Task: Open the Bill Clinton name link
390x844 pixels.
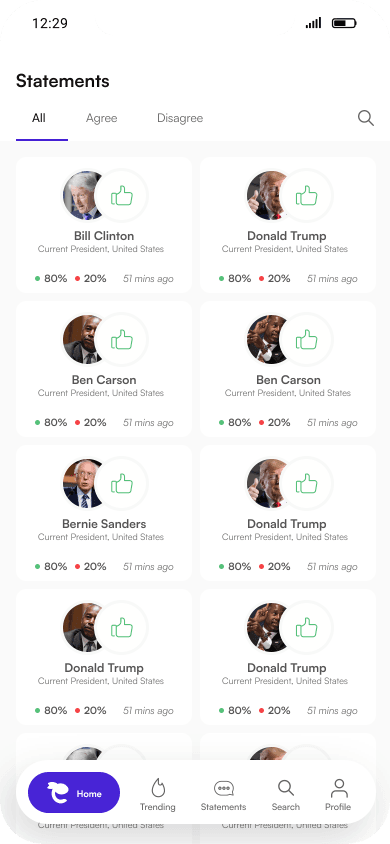Action: (104, 236)
